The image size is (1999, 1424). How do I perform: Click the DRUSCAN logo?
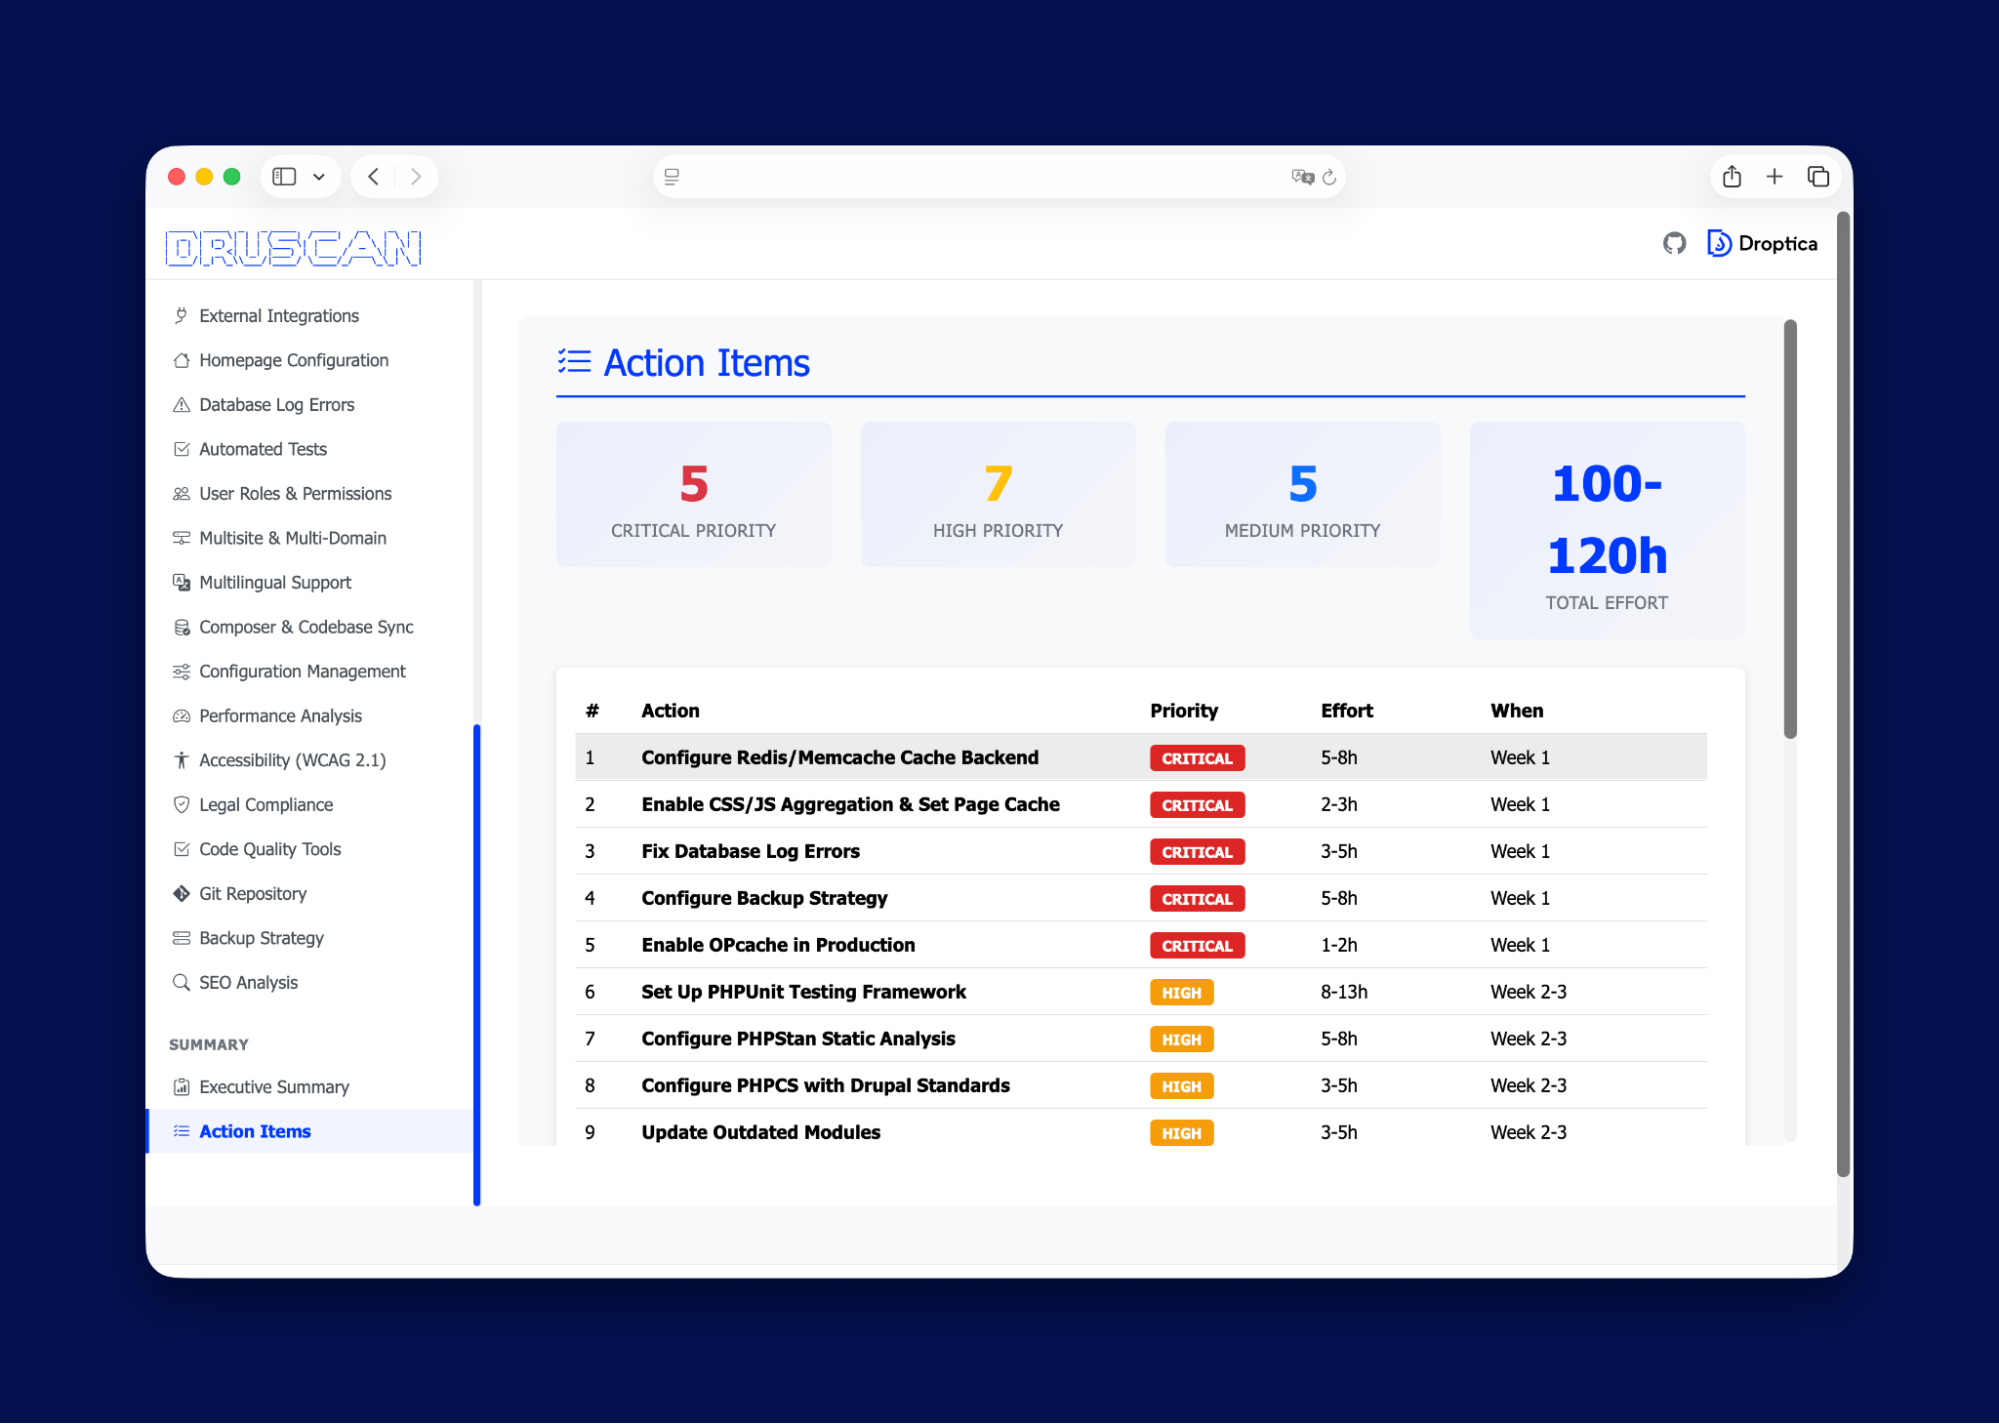[292, 249]
